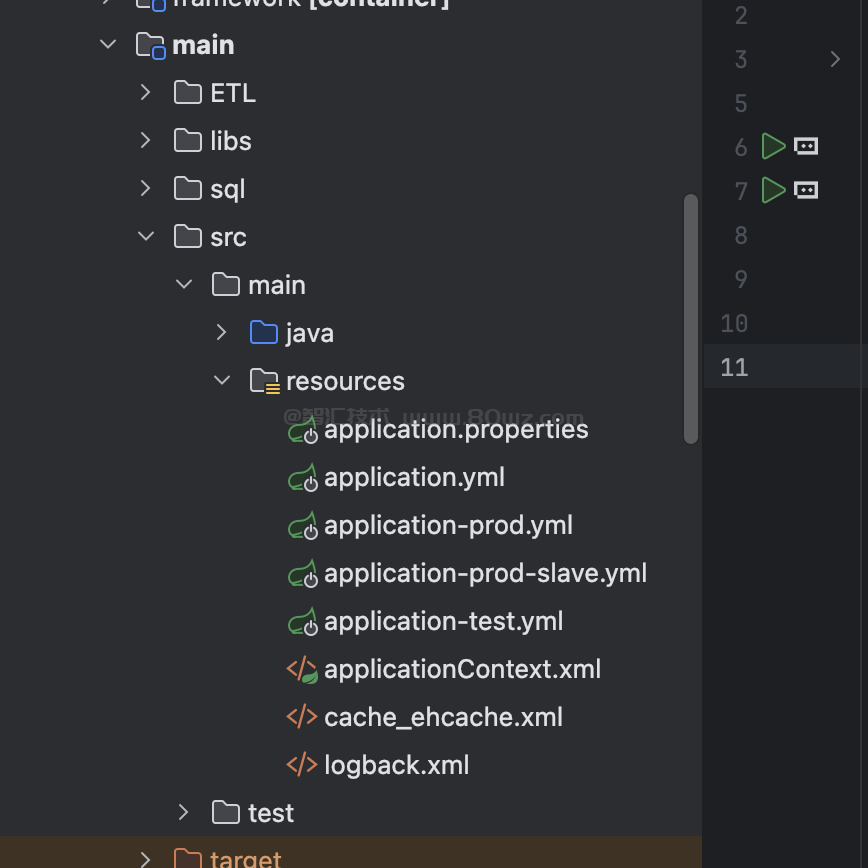Click the XML icon of logback.xml
The image size is (868, 868).
[302, 765]
